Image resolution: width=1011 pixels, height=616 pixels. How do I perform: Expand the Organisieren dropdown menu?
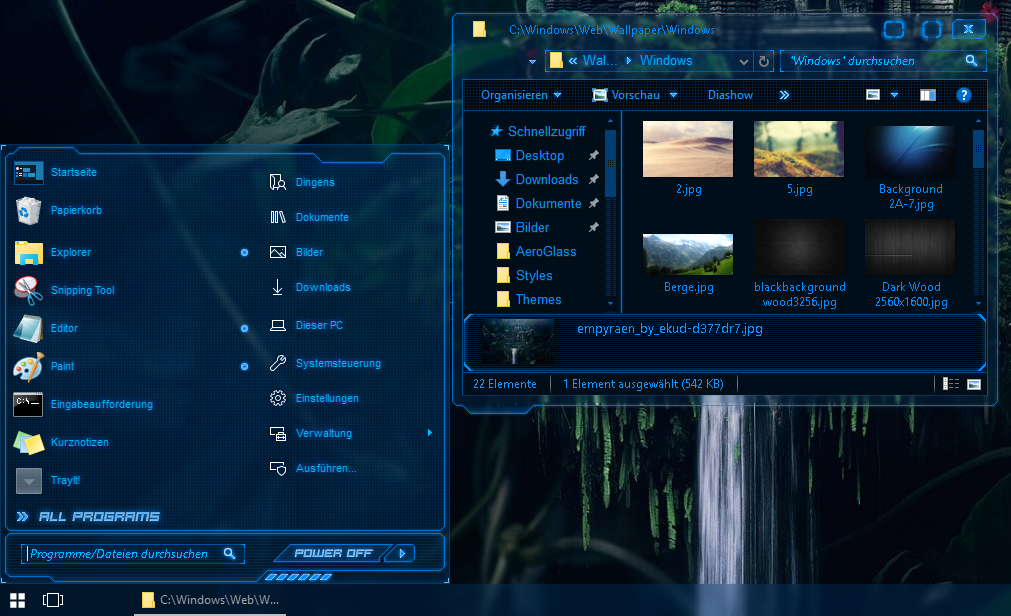coord(521,95)
